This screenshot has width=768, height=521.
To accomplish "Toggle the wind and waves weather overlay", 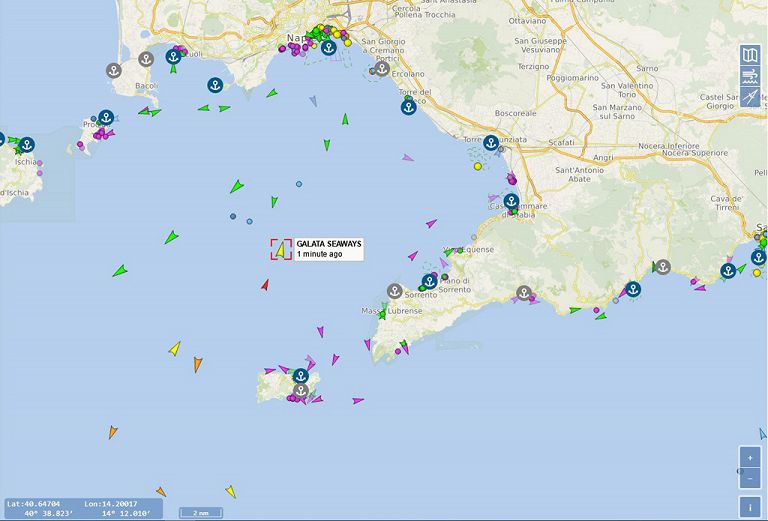I will (750, 76).
